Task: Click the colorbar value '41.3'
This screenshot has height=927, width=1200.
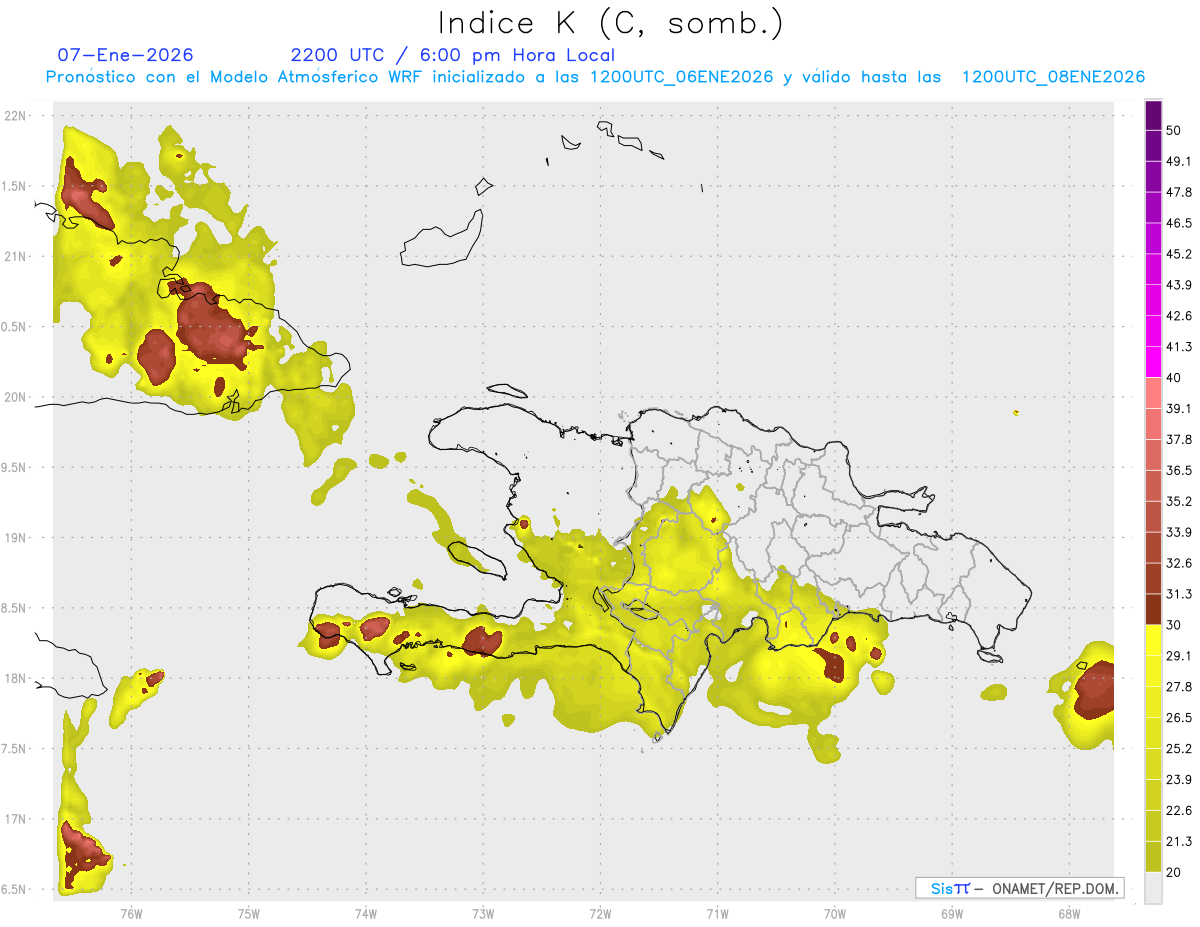Action: click(1179, 347)
